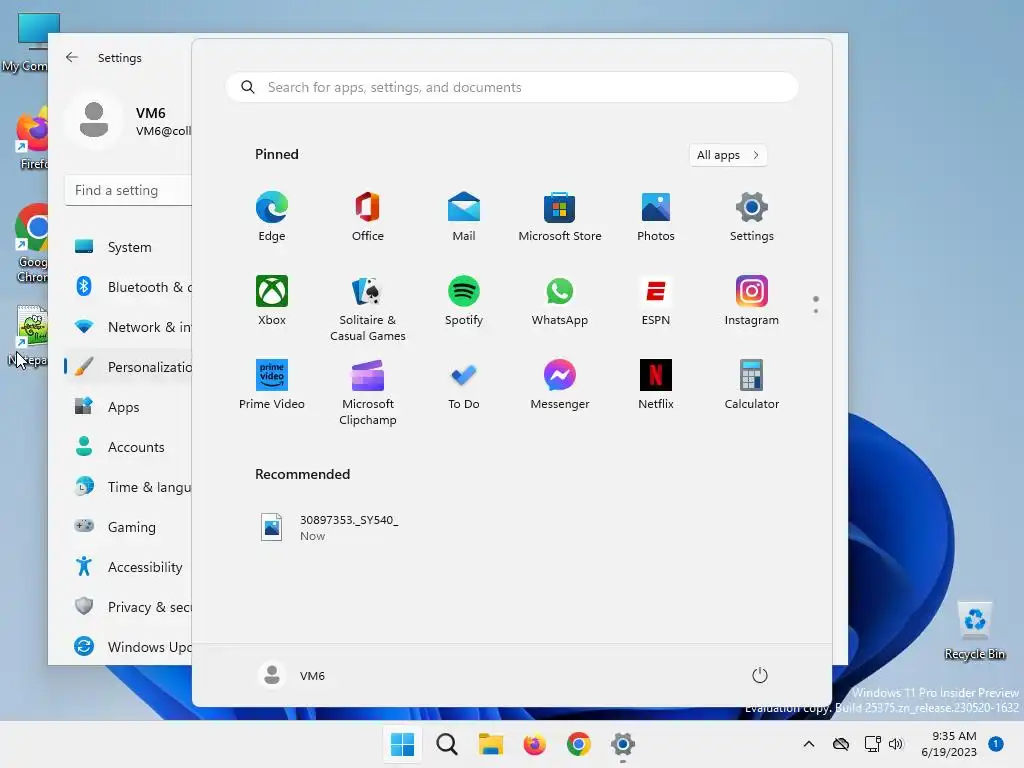Image resolution: width=1024 pixels, height=768 pixels.
Task: Select the Google Chrome desktop shortcut
Action: [x=31, y=243]
